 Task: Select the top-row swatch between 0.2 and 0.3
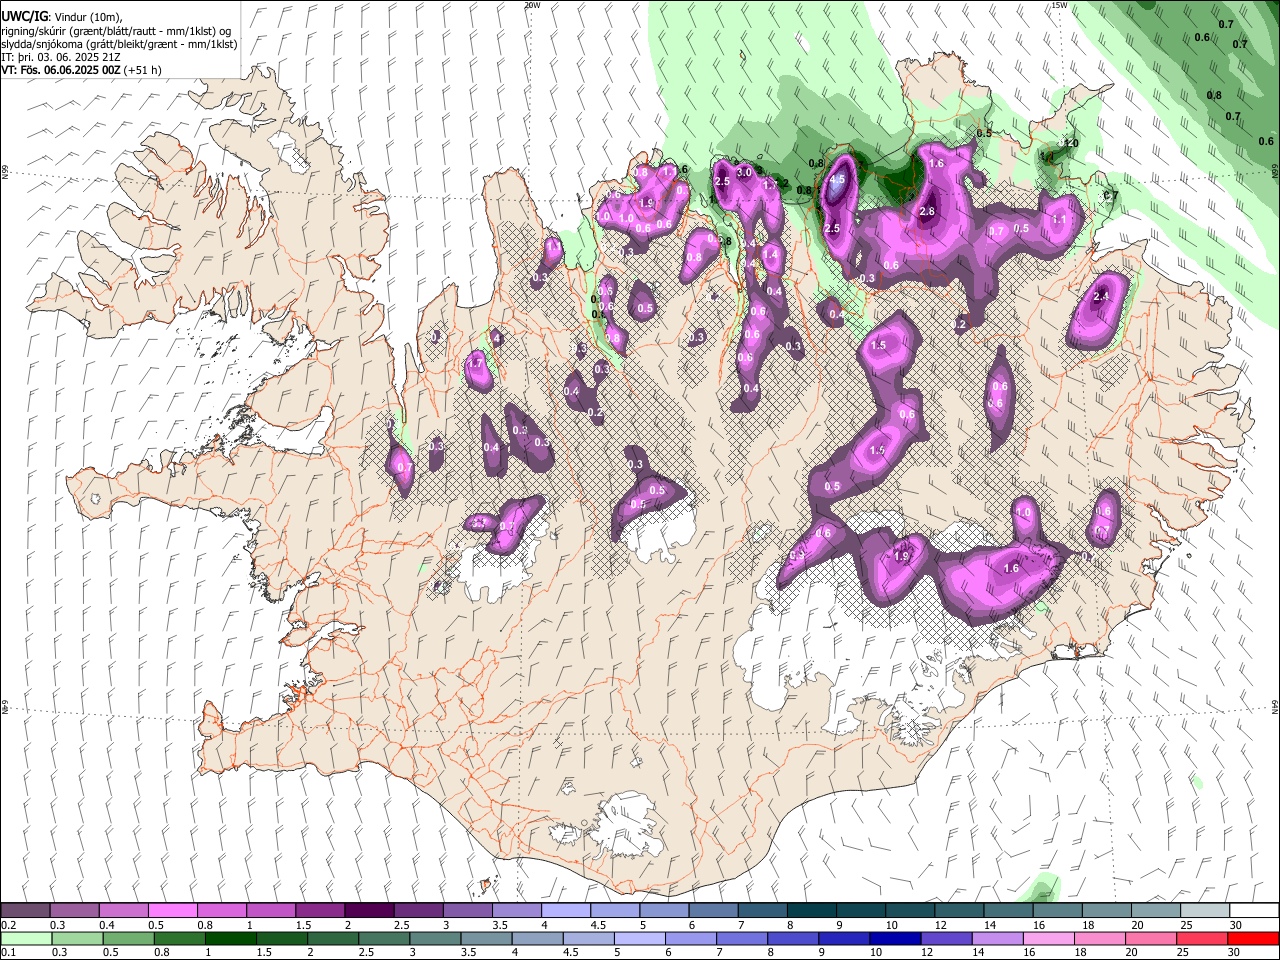[25, 911]
